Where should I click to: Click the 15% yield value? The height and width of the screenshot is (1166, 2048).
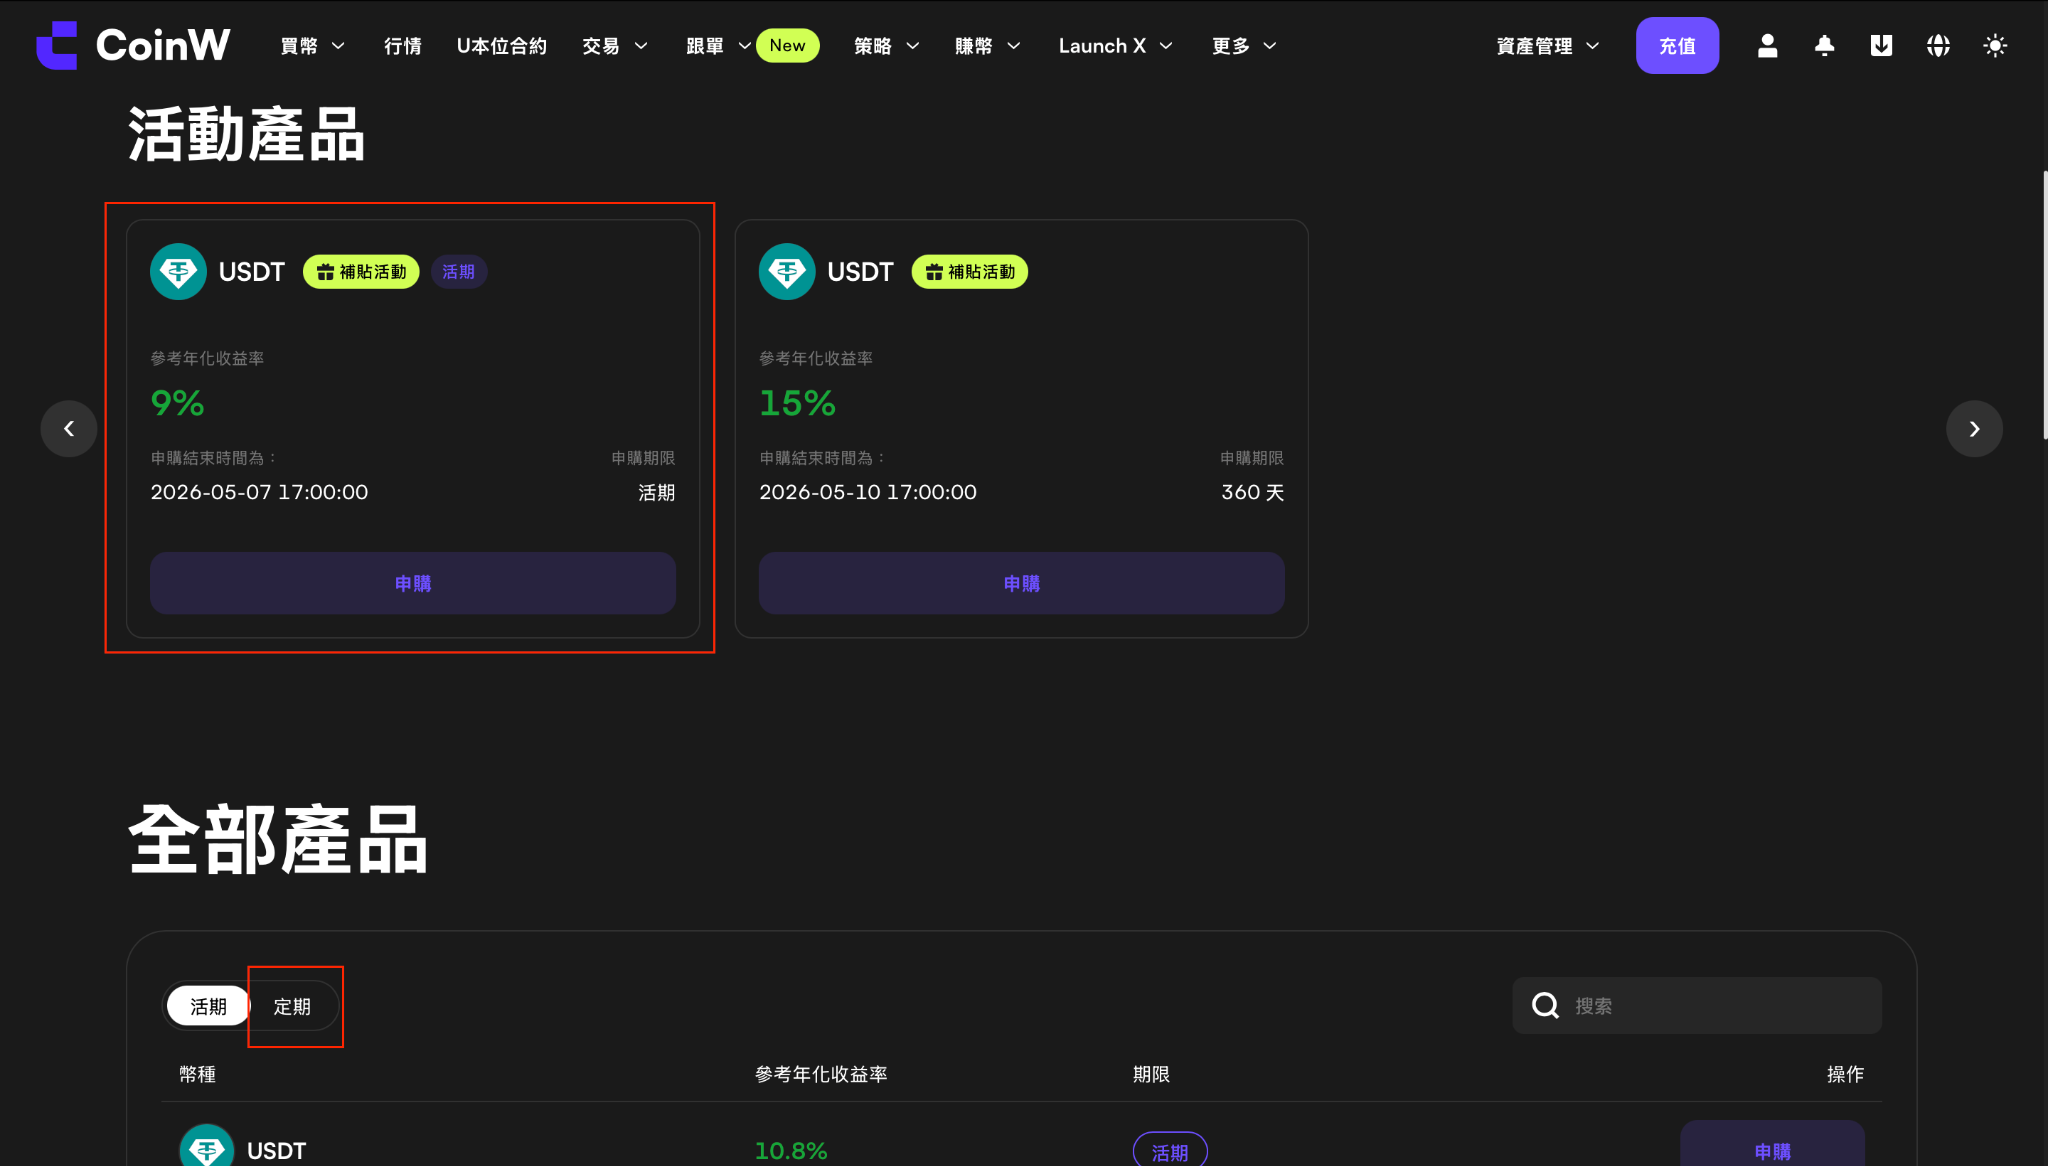[x=797, y=403]
